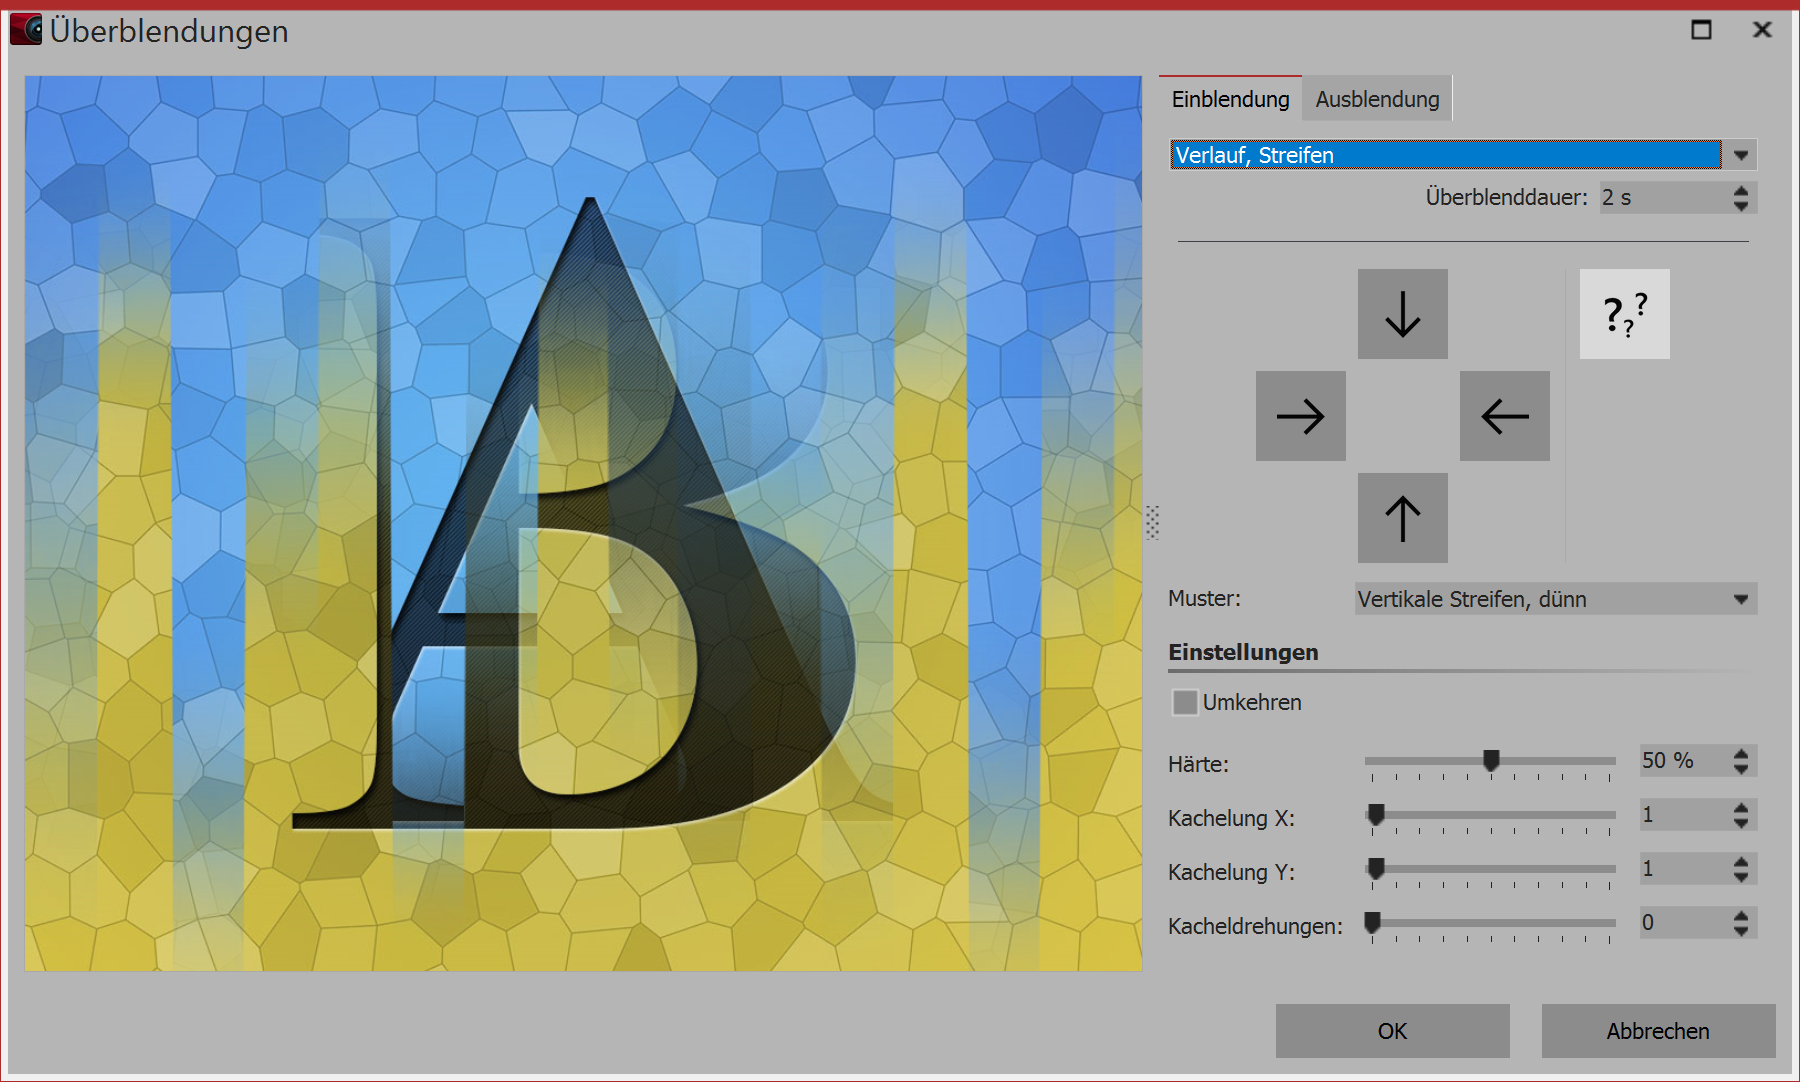Switch to the Ausblendung tab
The height and width of the screenshot is (1082, 1800).
1377,99
